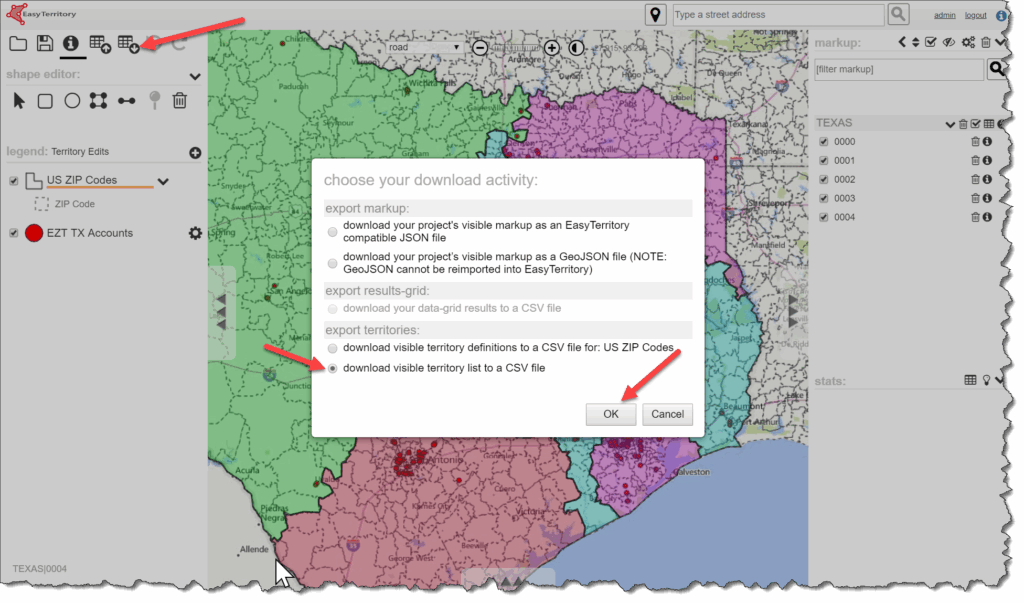Viewport: 1024px width, 603px height.
Task: Click Cancel in the download dialog
Action: click(667, 414)
